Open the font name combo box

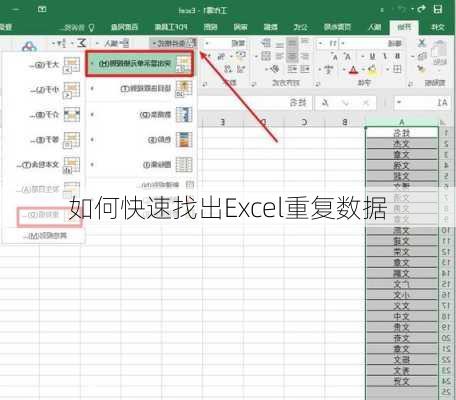pyautogui.click(x=372, y=43)
